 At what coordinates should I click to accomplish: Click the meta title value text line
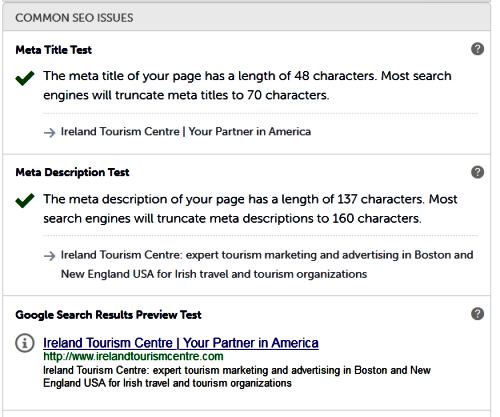point(186,132)
